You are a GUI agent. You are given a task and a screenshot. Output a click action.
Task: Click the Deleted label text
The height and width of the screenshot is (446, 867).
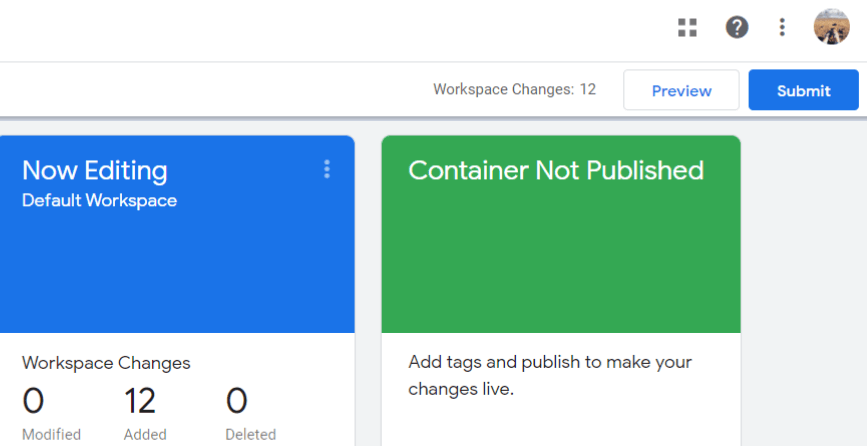point(251,435)
